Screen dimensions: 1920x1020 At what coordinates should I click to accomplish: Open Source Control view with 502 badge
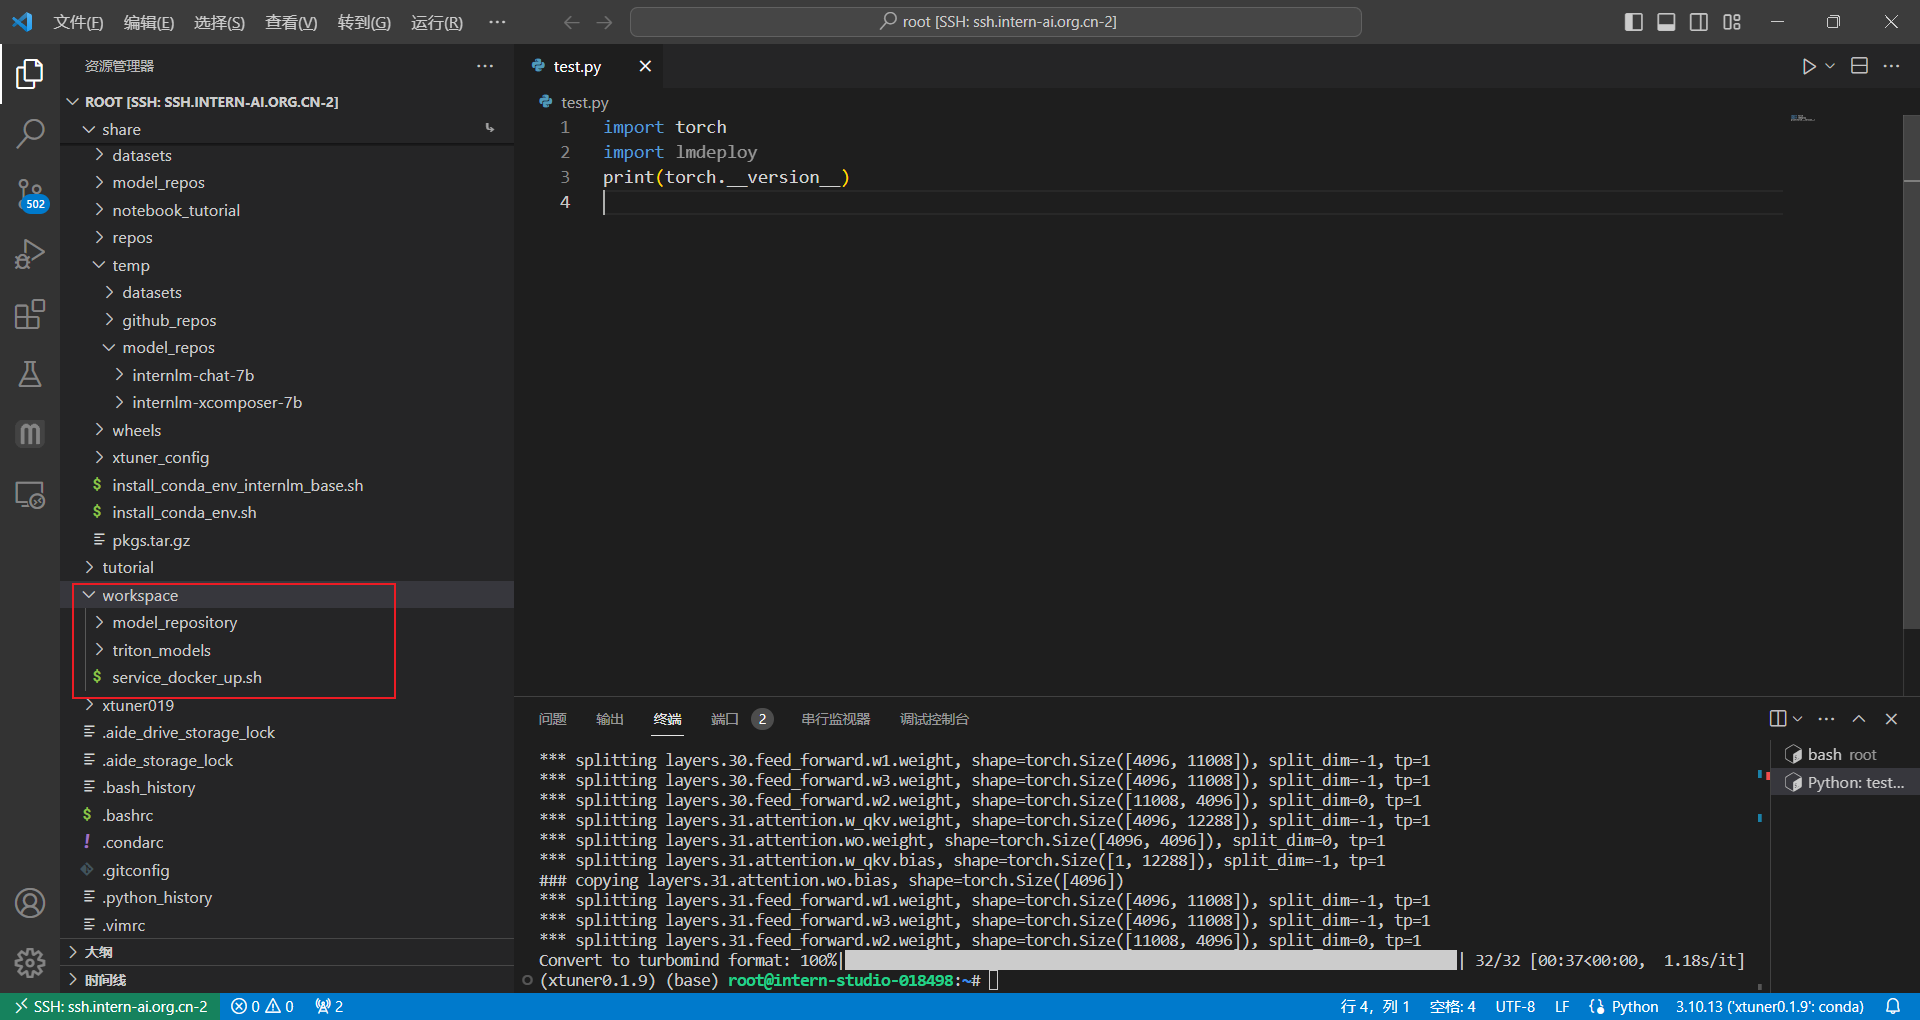tap(30, 194)
